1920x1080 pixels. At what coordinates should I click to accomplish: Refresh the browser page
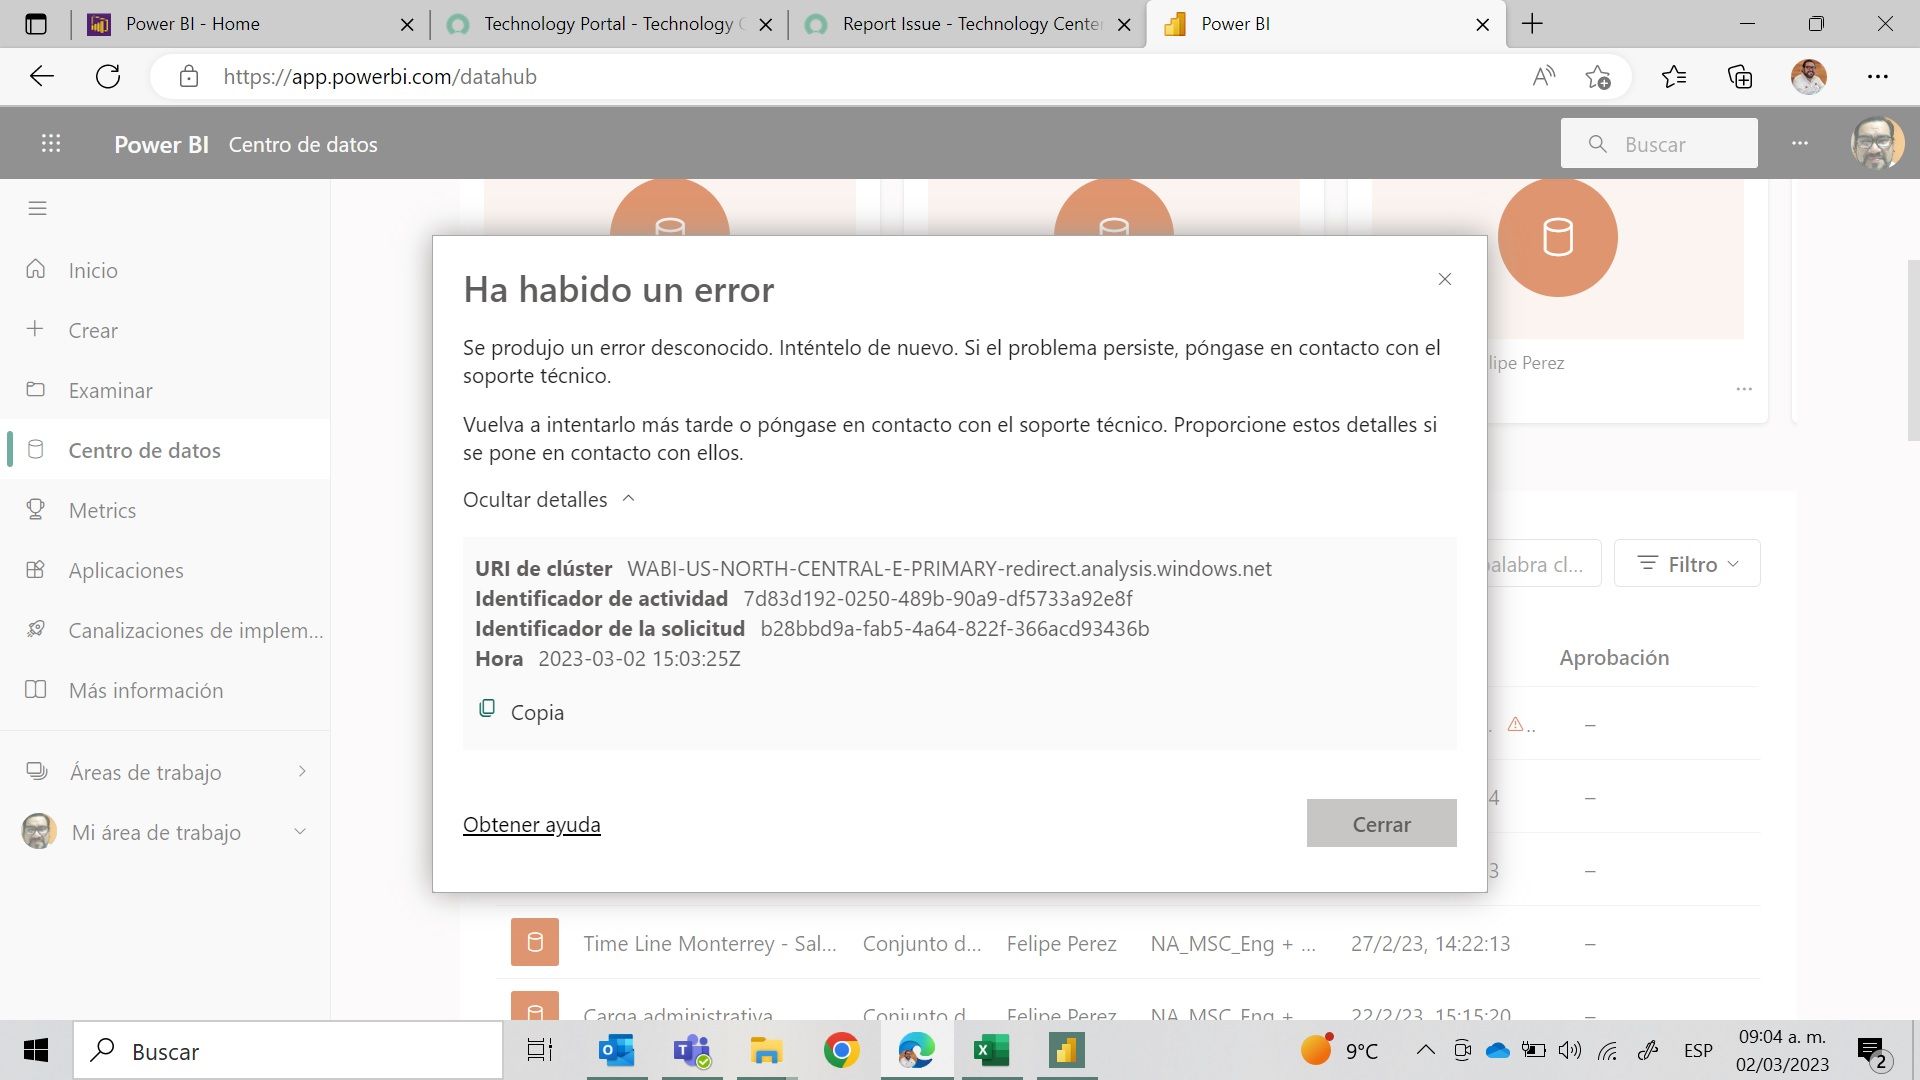(108, 76)
